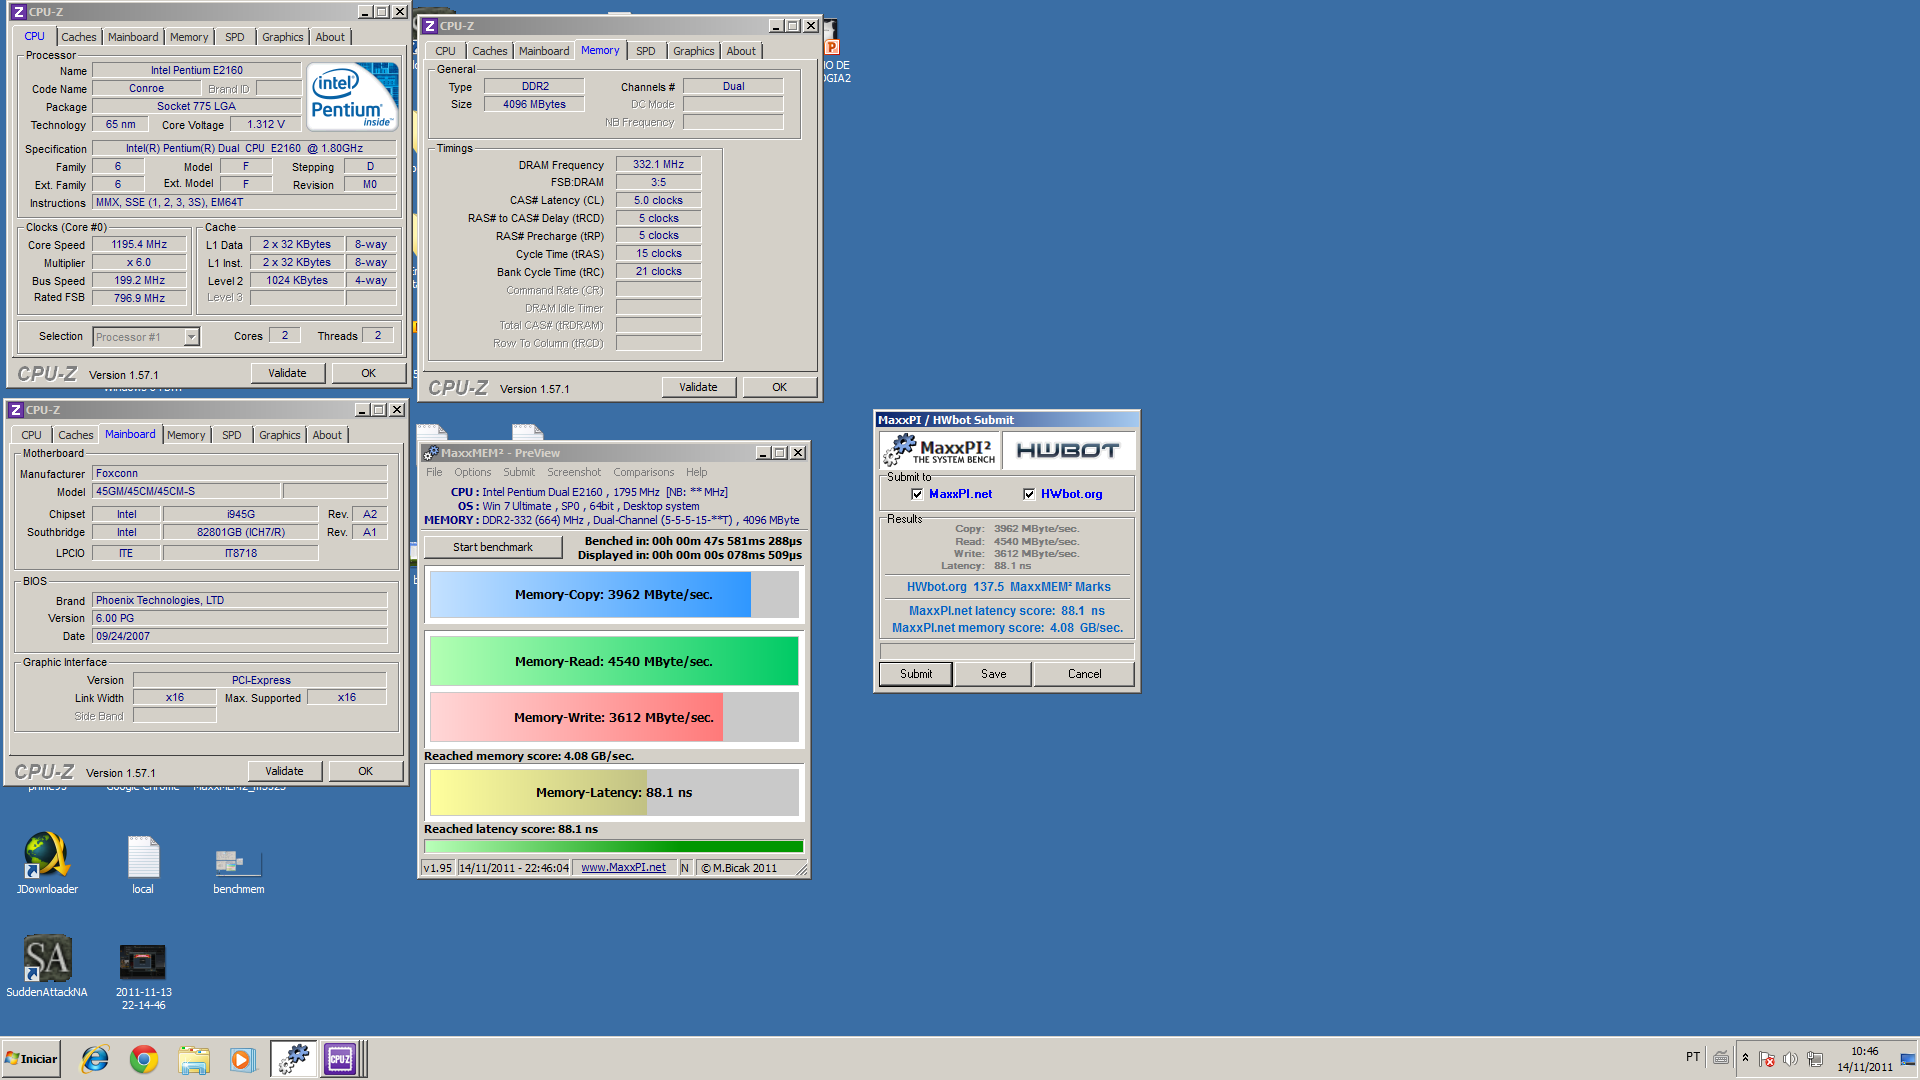Click the on-screen keyboard tray icon

pyautogui.click(x=1721, y=1058)
